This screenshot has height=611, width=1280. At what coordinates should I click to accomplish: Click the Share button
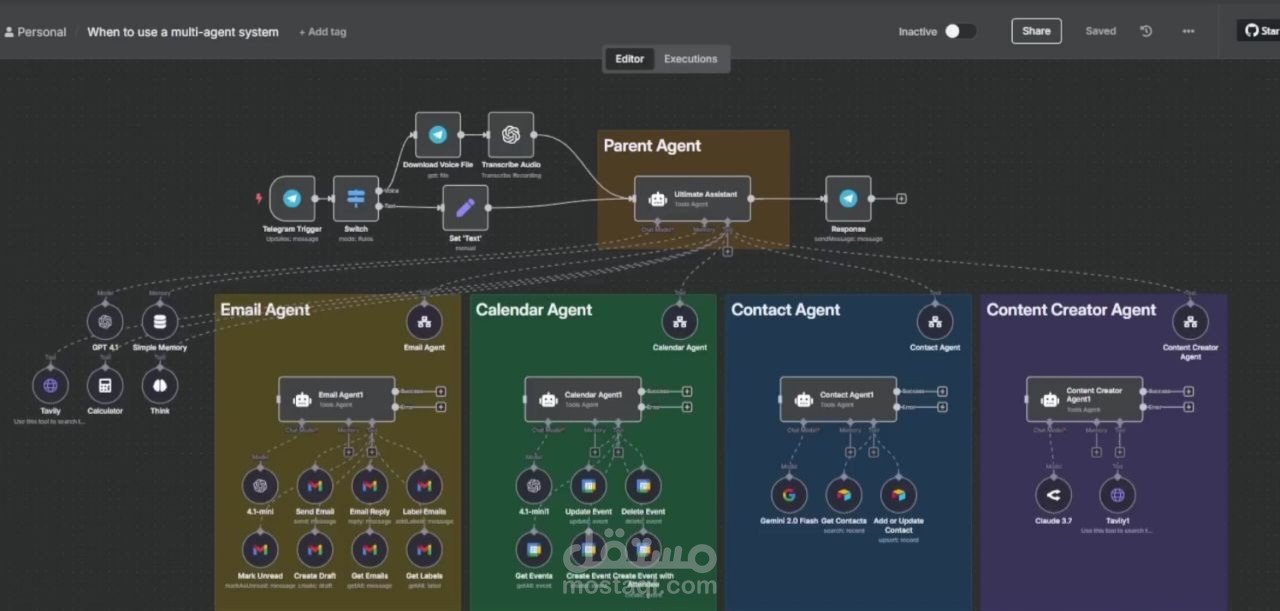coord(1036,31)
